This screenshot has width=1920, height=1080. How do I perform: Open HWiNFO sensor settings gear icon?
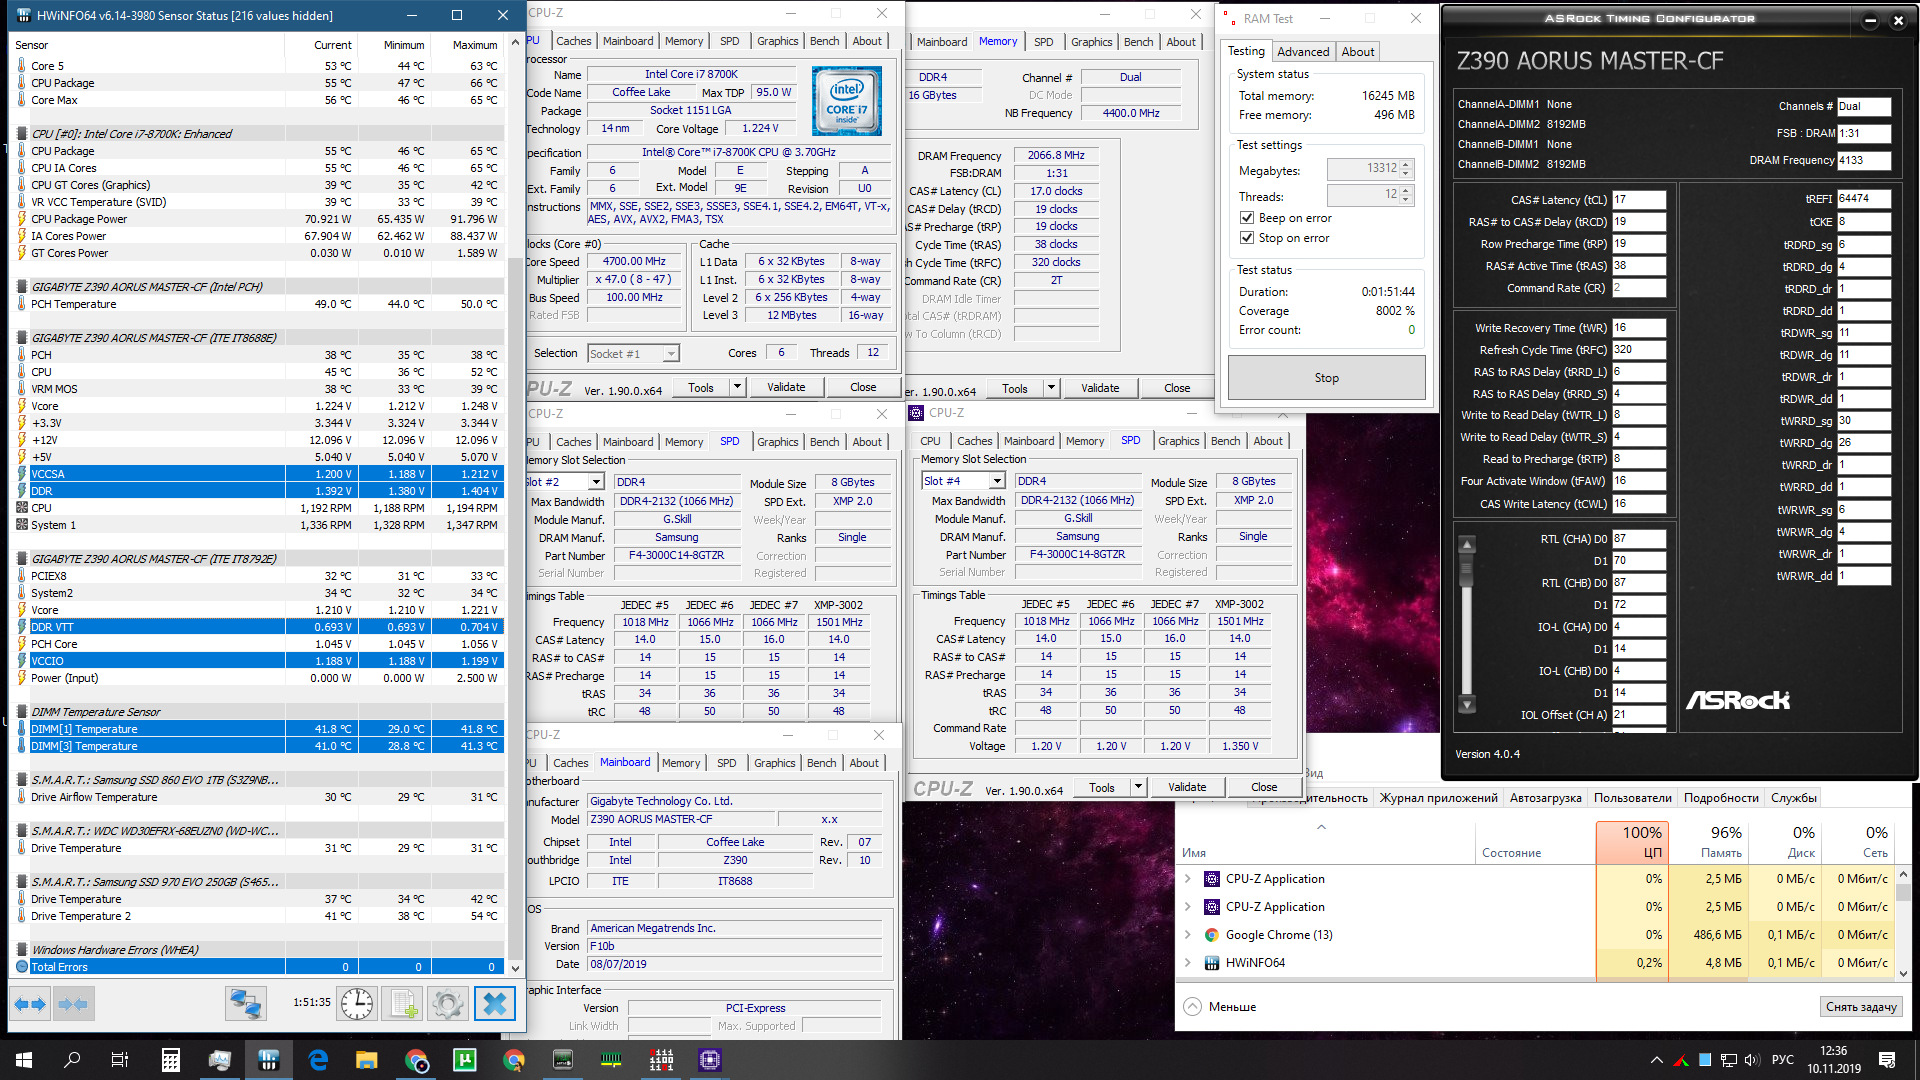[x=448, y=1003]
